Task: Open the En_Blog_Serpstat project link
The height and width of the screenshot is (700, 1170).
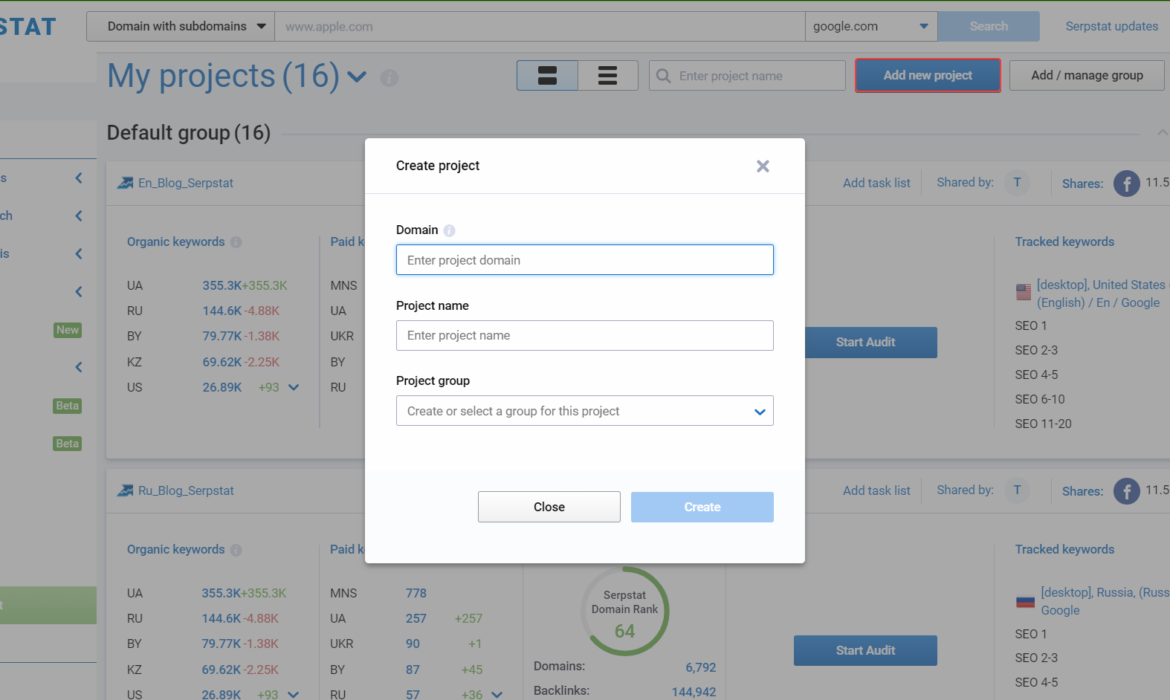Action: [x=186, y=183]
